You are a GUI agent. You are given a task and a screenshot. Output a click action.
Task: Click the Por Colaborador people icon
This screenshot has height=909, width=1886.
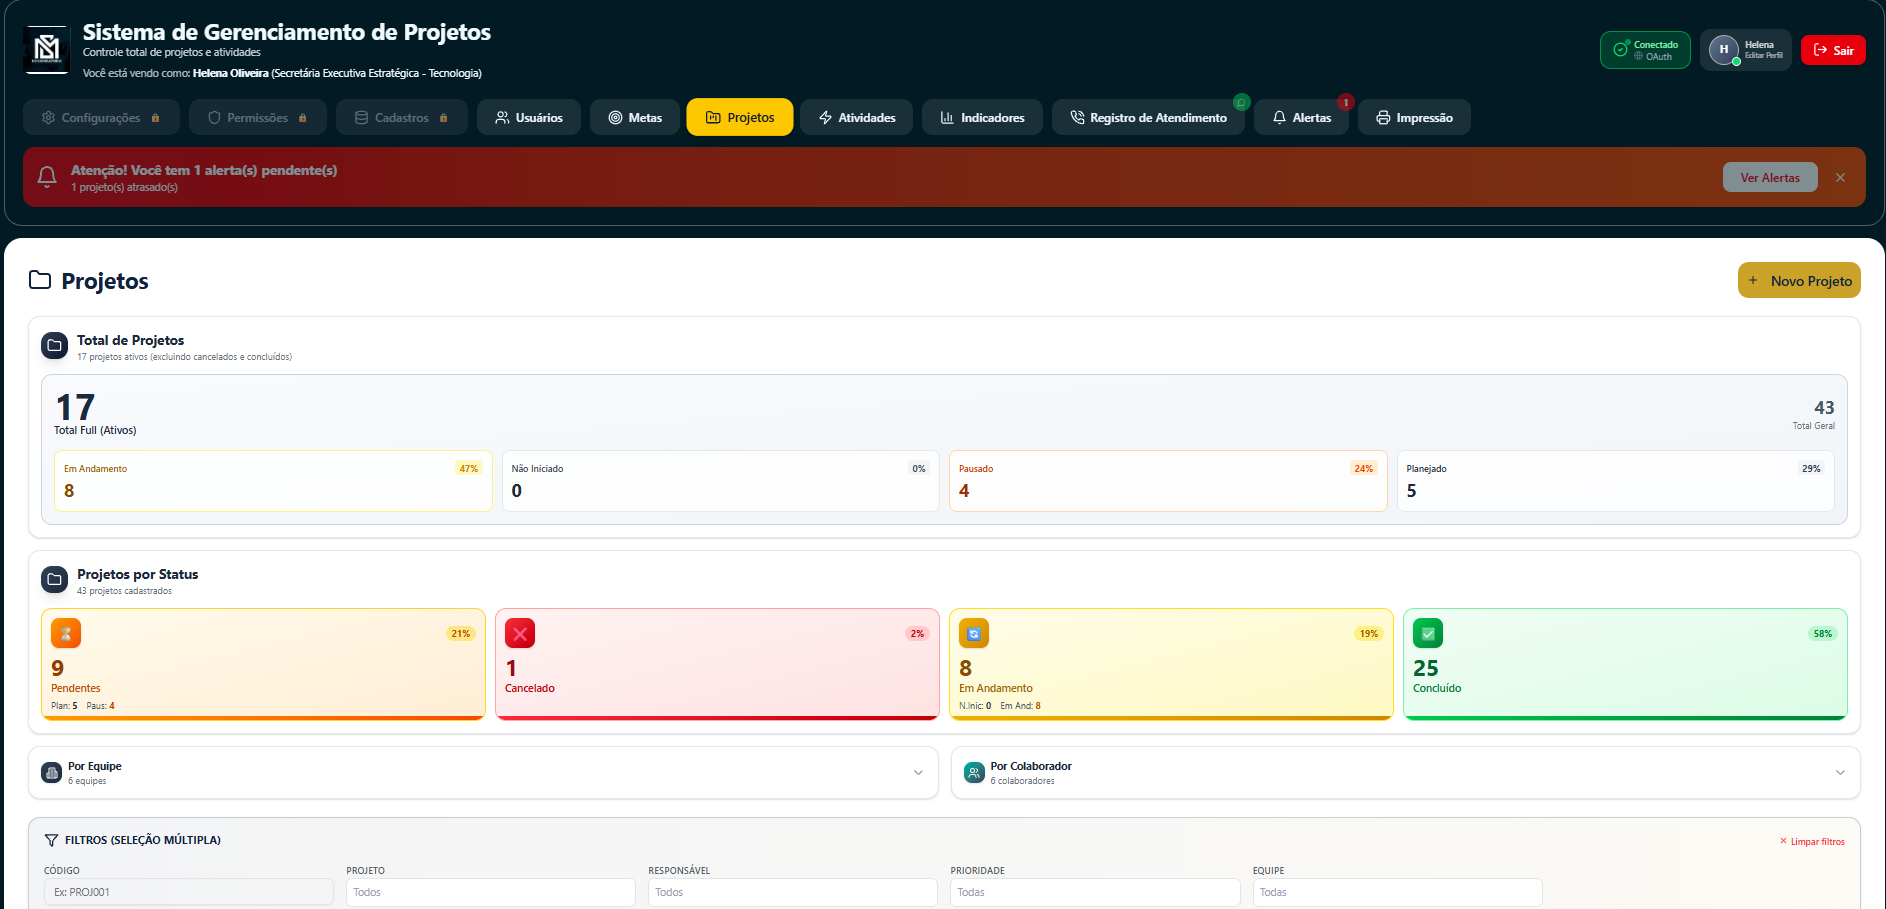[x=974, y=773]
